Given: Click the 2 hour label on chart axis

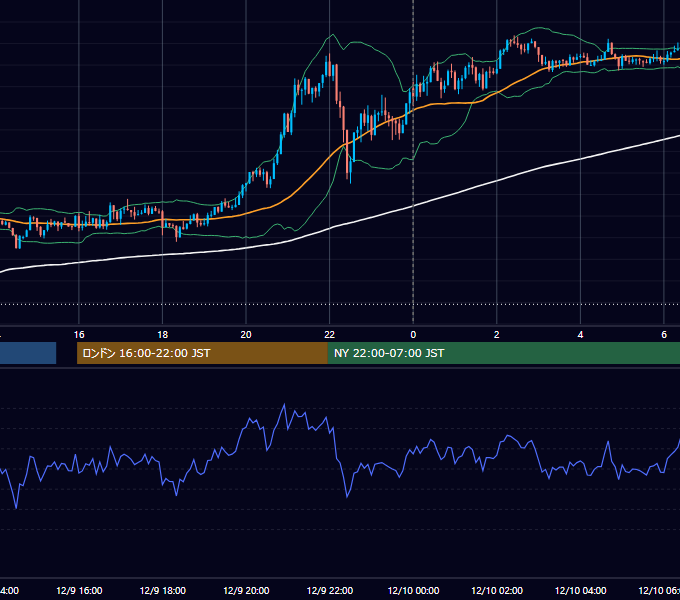Looking at the screenshot, I should (497, 335).
